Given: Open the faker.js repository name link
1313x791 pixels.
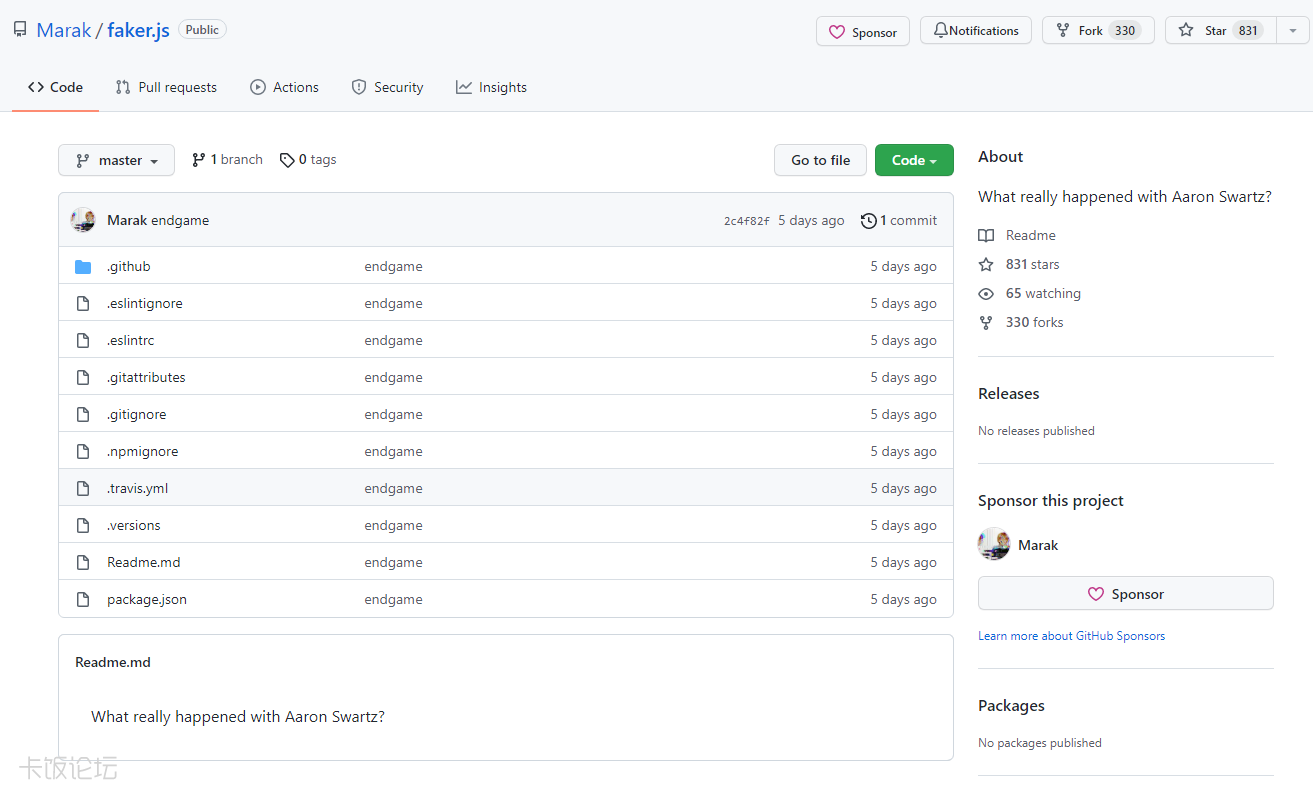Looking at the screenshot, I should [138, 30].
